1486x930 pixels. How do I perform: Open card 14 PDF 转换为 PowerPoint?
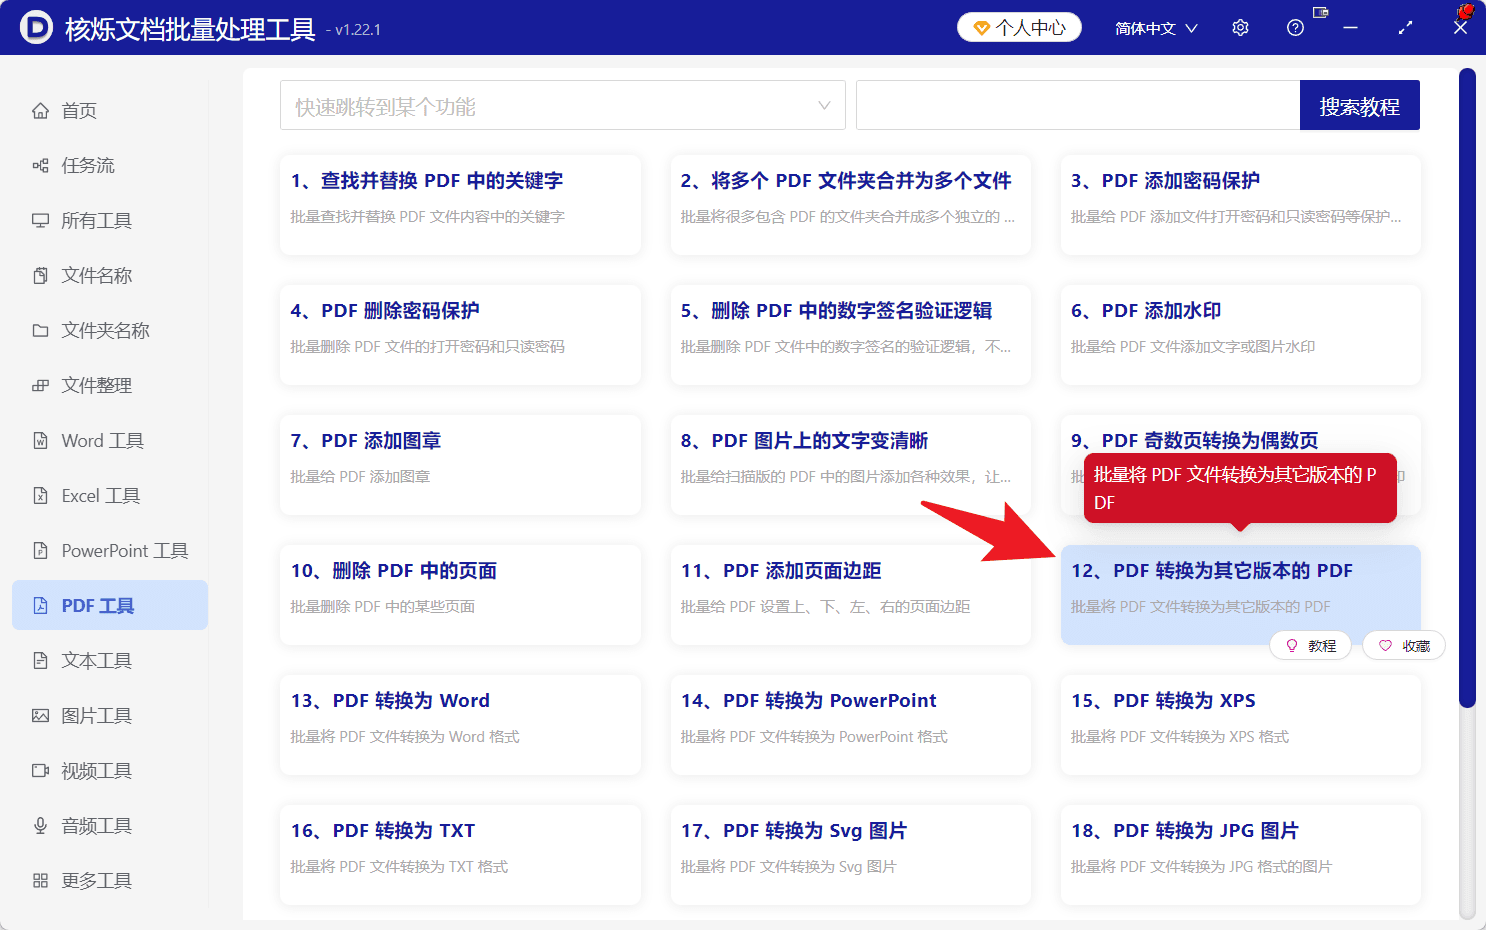pos(850,725)
